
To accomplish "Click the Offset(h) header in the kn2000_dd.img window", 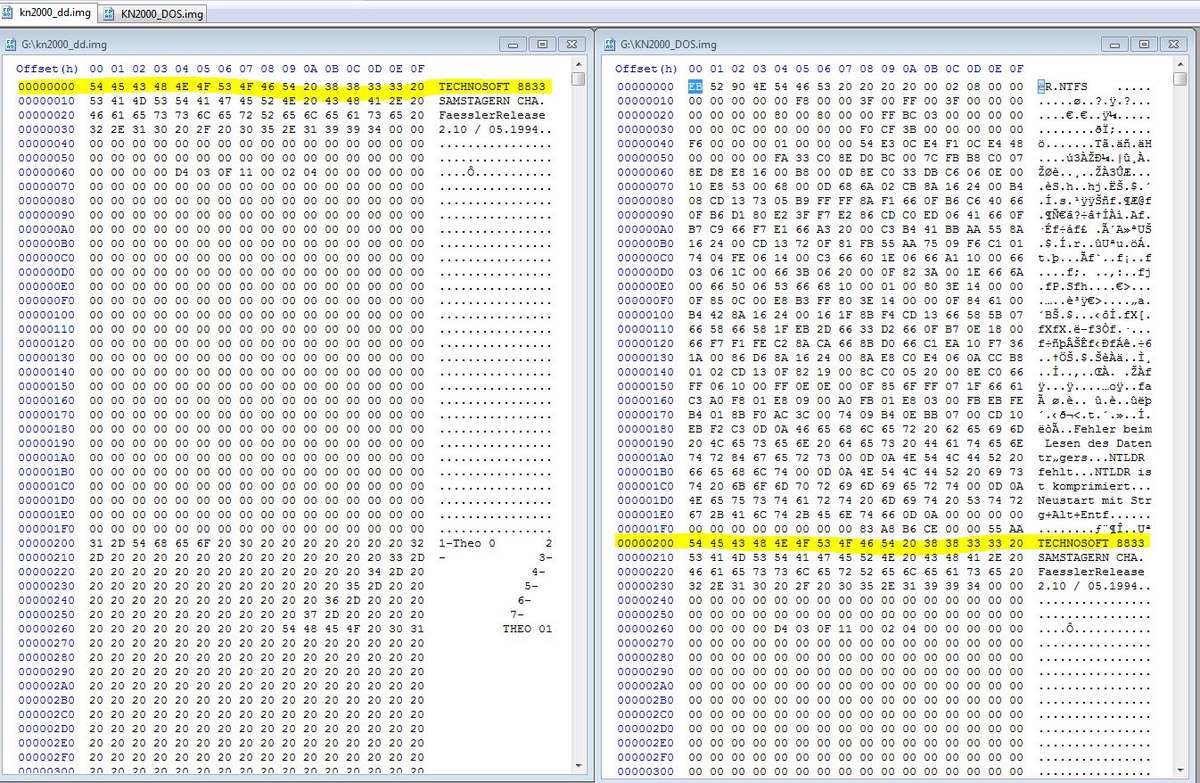I will pos(47,69).
